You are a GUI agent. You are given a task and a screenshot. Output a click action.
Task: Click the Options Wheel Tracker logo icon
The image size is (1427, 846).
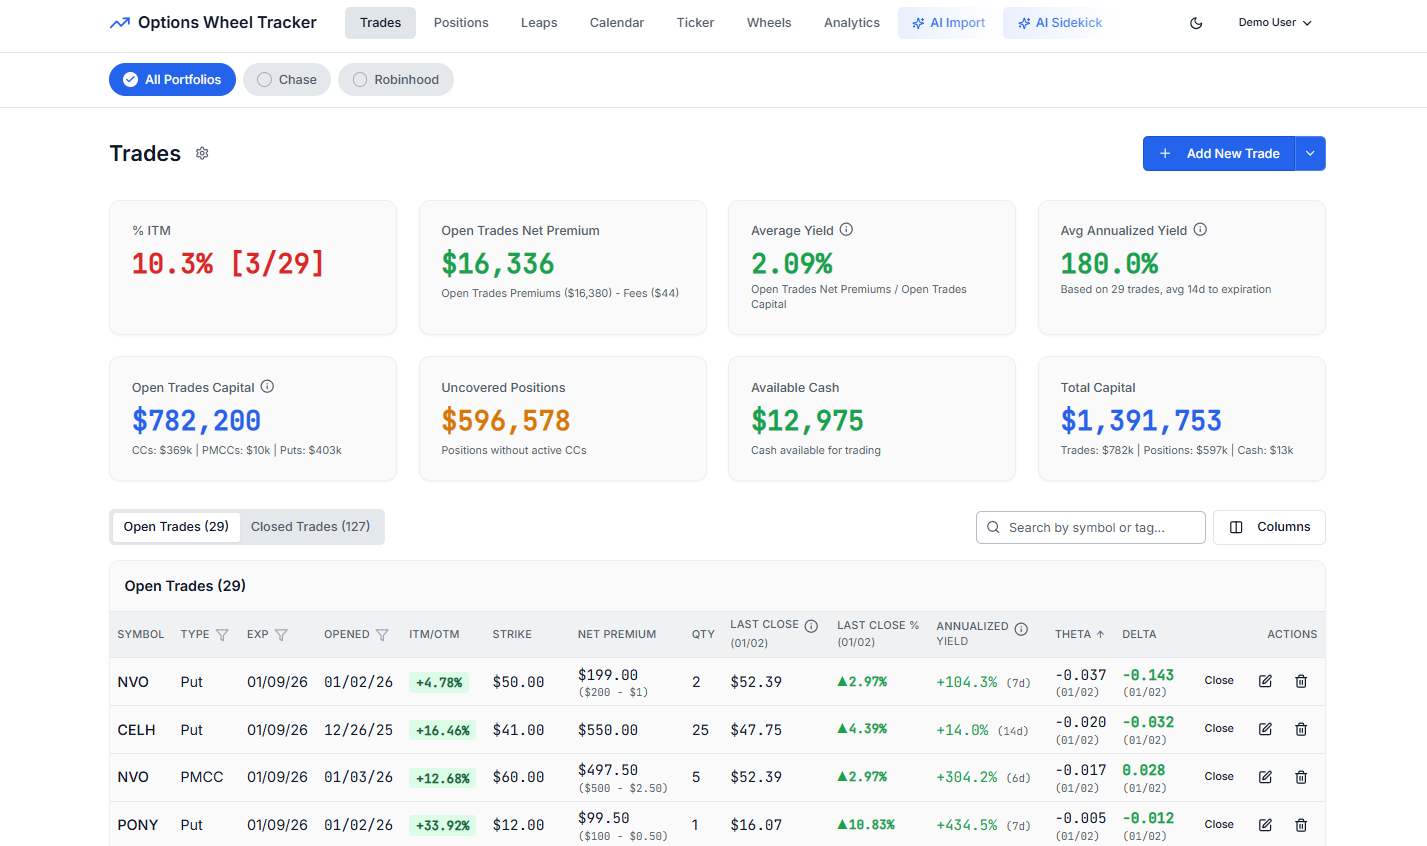click(119, 21)
